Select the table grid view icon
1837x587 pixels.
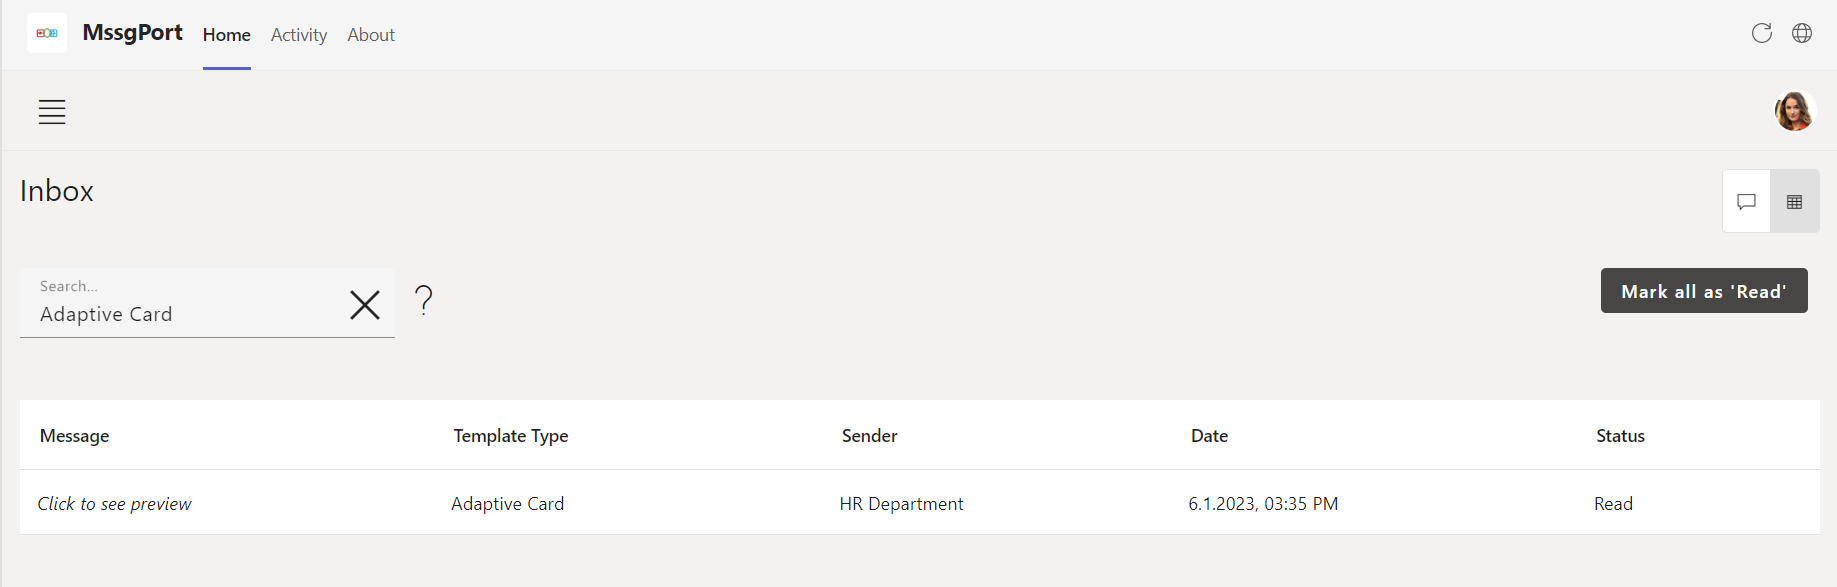(1794, 201)
